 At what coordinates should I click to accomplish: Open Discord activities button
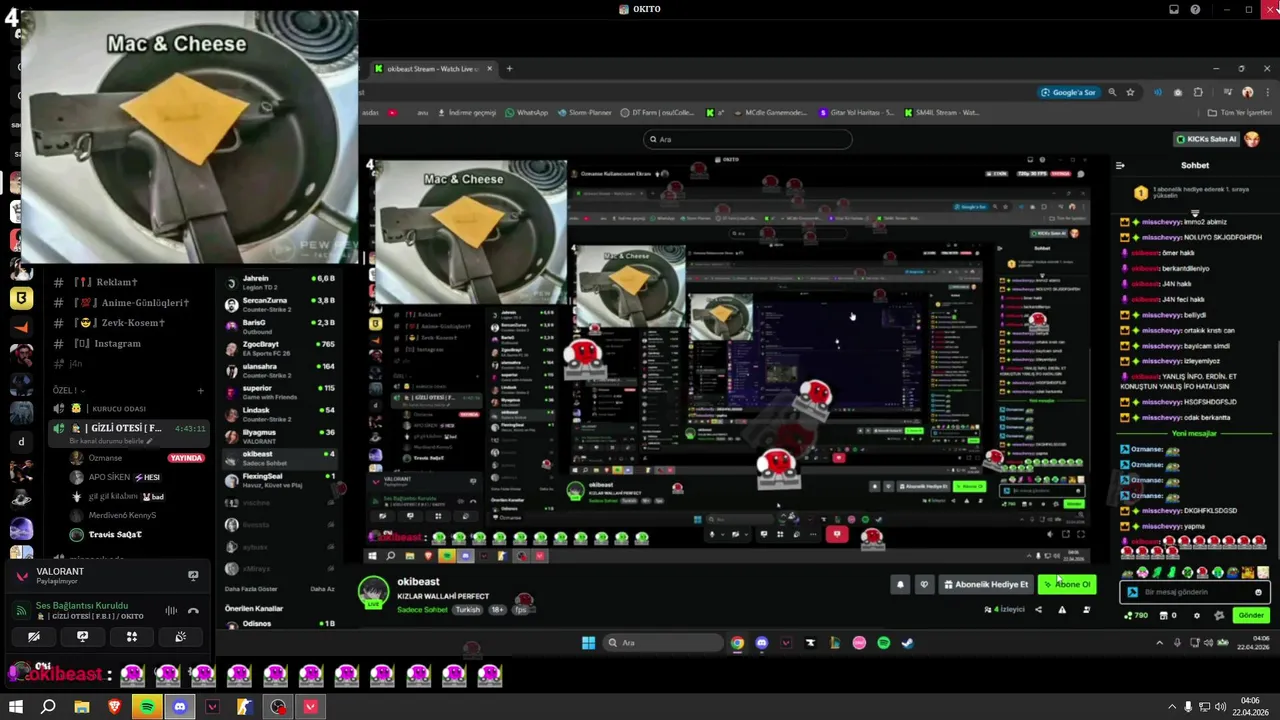tap(131, 636)
